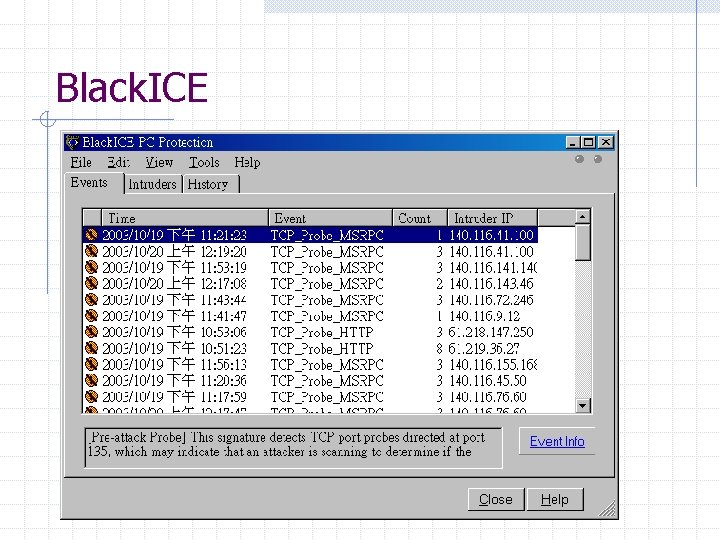Maximize the BlackICE PC Protection window
The height and width of the screenshot is (540, 720).
pyautogui.click(x=588, y=142)
